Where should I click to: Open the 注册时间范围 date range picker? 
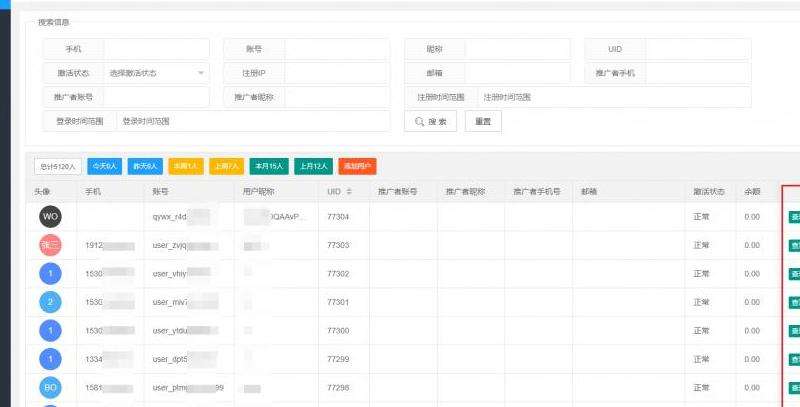pos(614,97)
